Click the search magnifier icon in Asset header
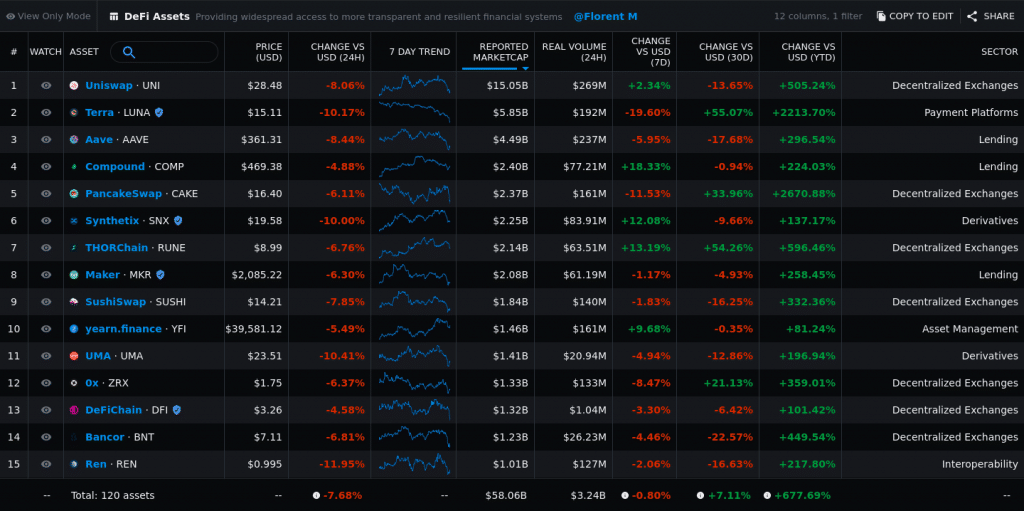The height and width of the screenshot is (511, 1024). 129,52
